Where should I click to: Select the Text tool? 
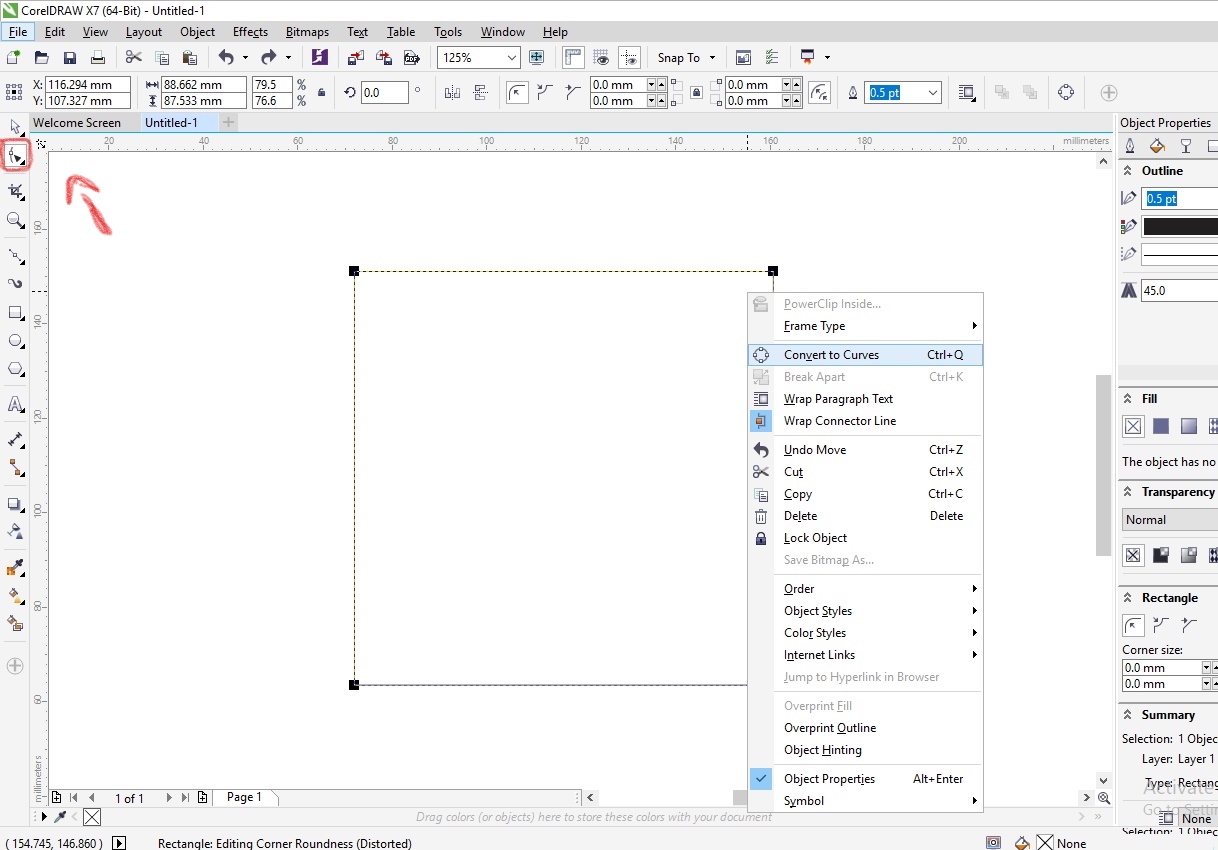point(16,404)
